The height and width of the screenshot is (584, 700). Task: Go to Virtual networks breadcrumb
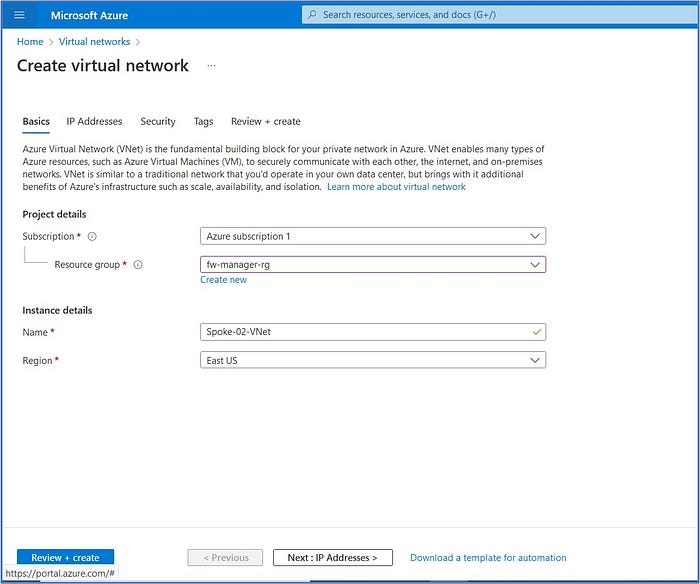point(94,42)
